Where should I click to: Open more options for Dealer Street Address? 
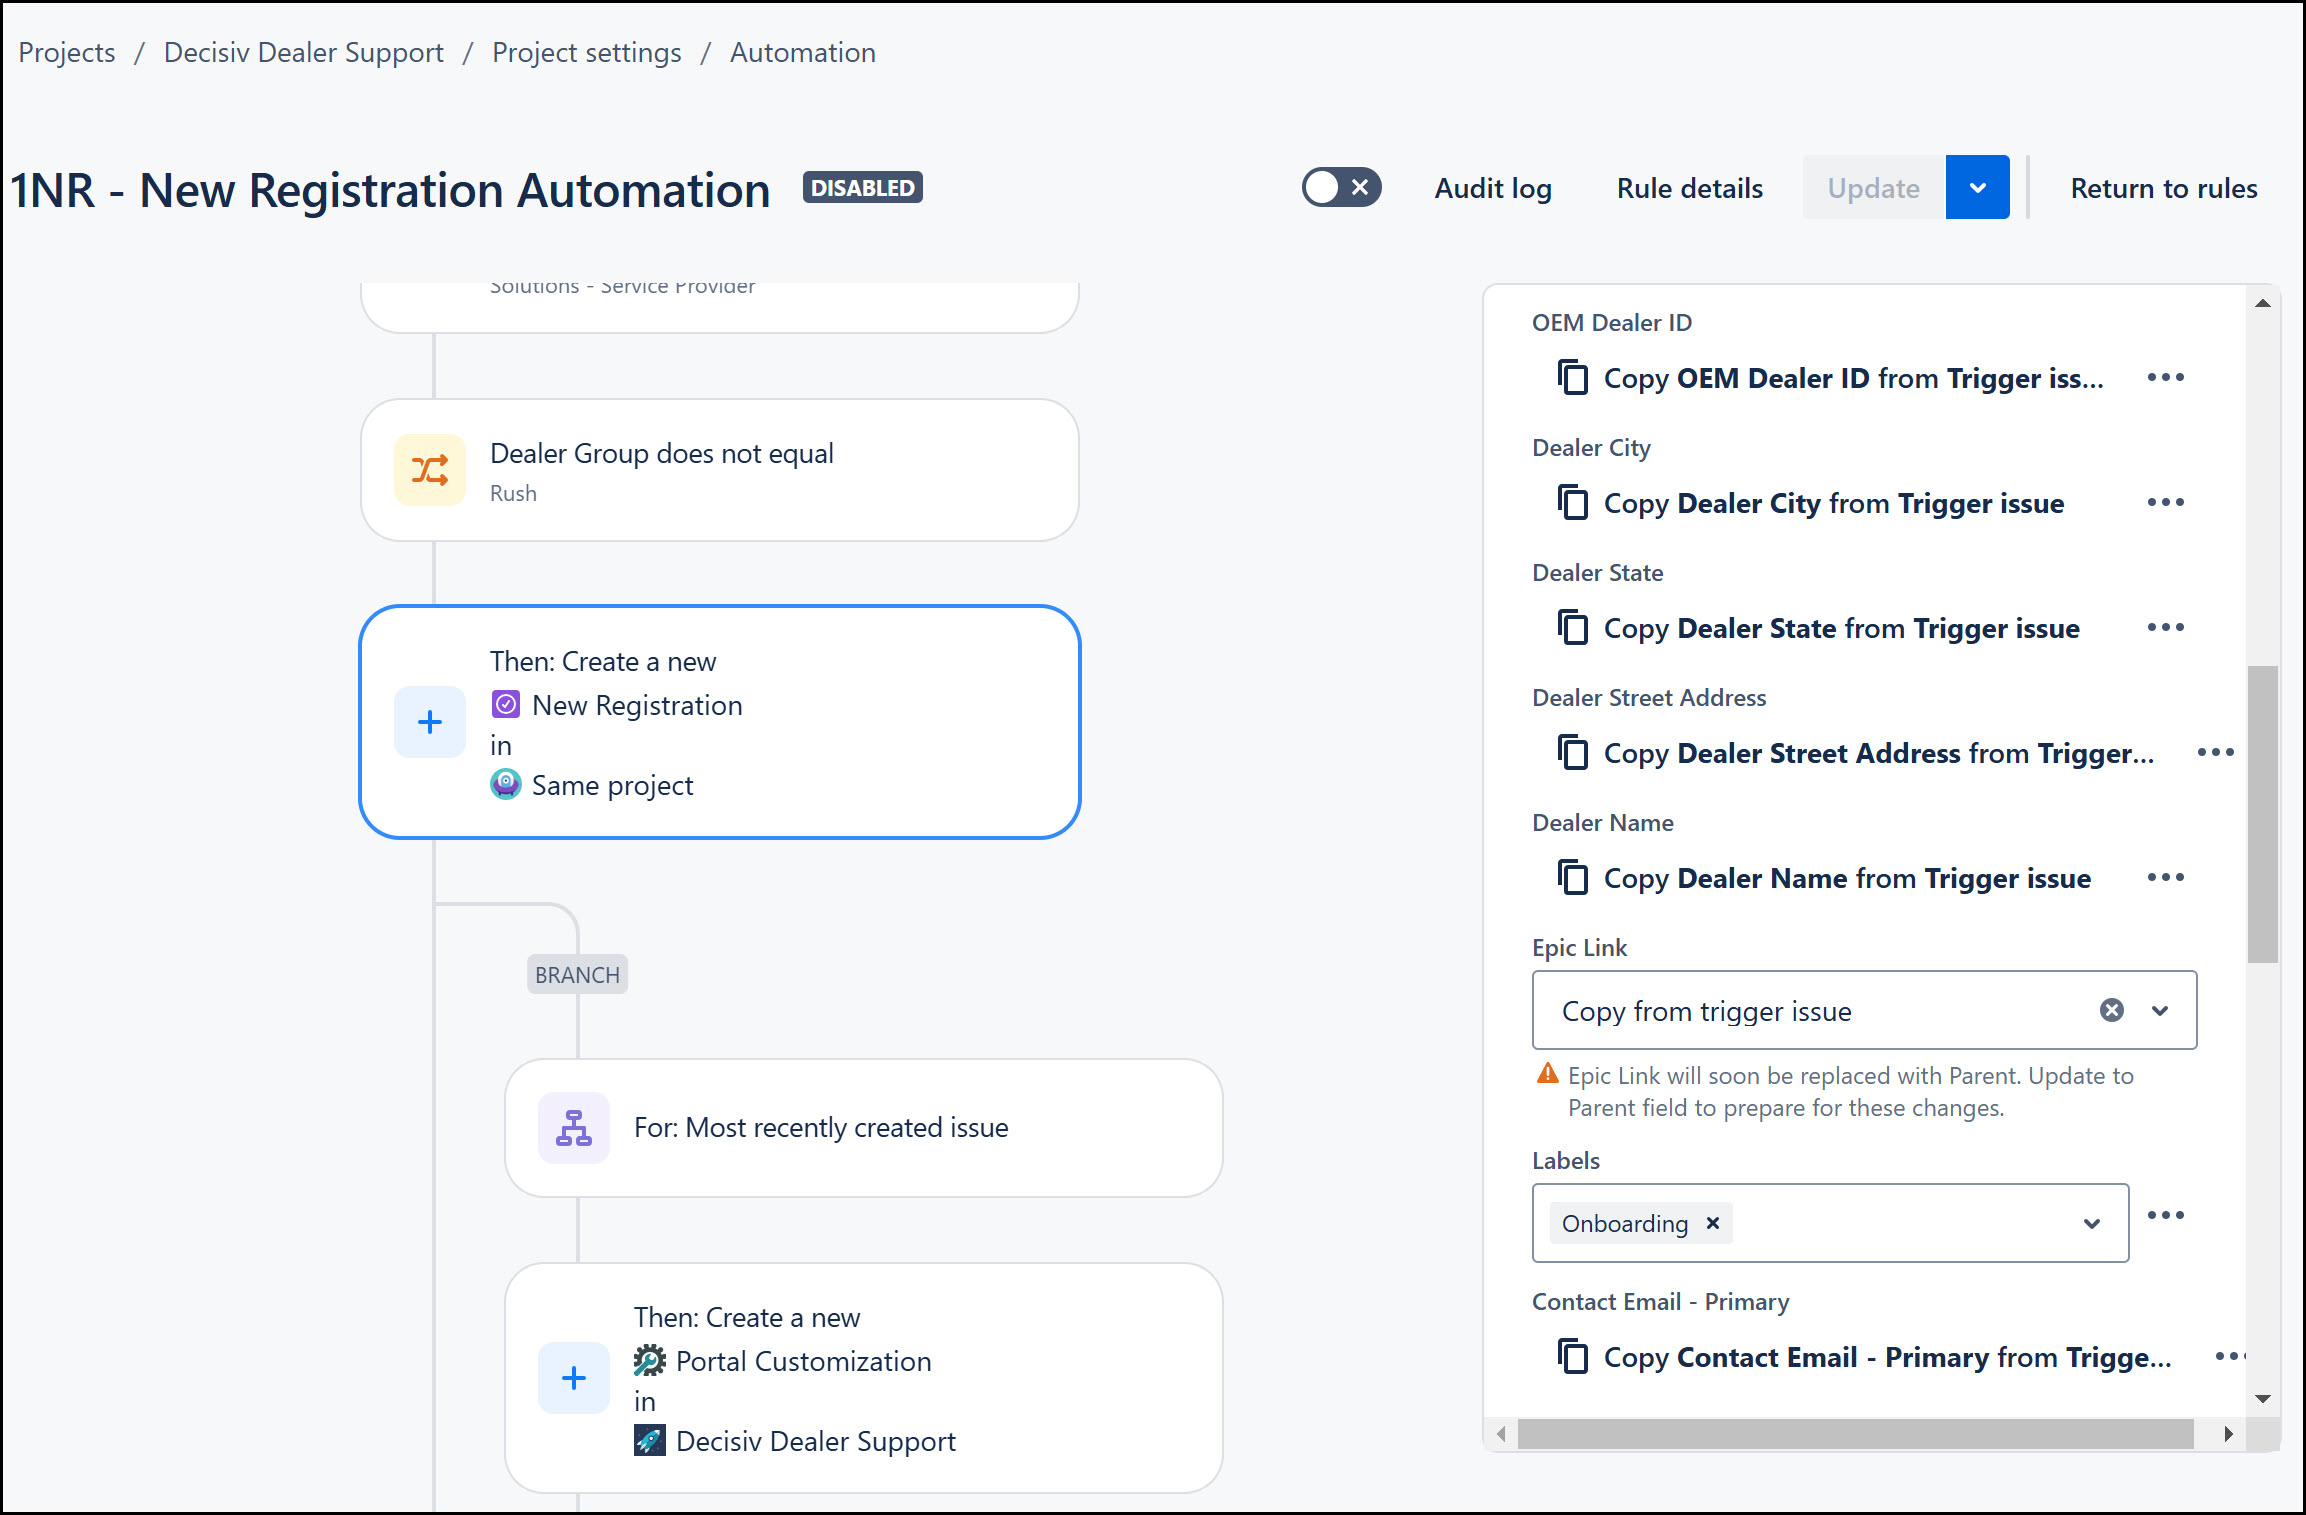(2216, 752)
